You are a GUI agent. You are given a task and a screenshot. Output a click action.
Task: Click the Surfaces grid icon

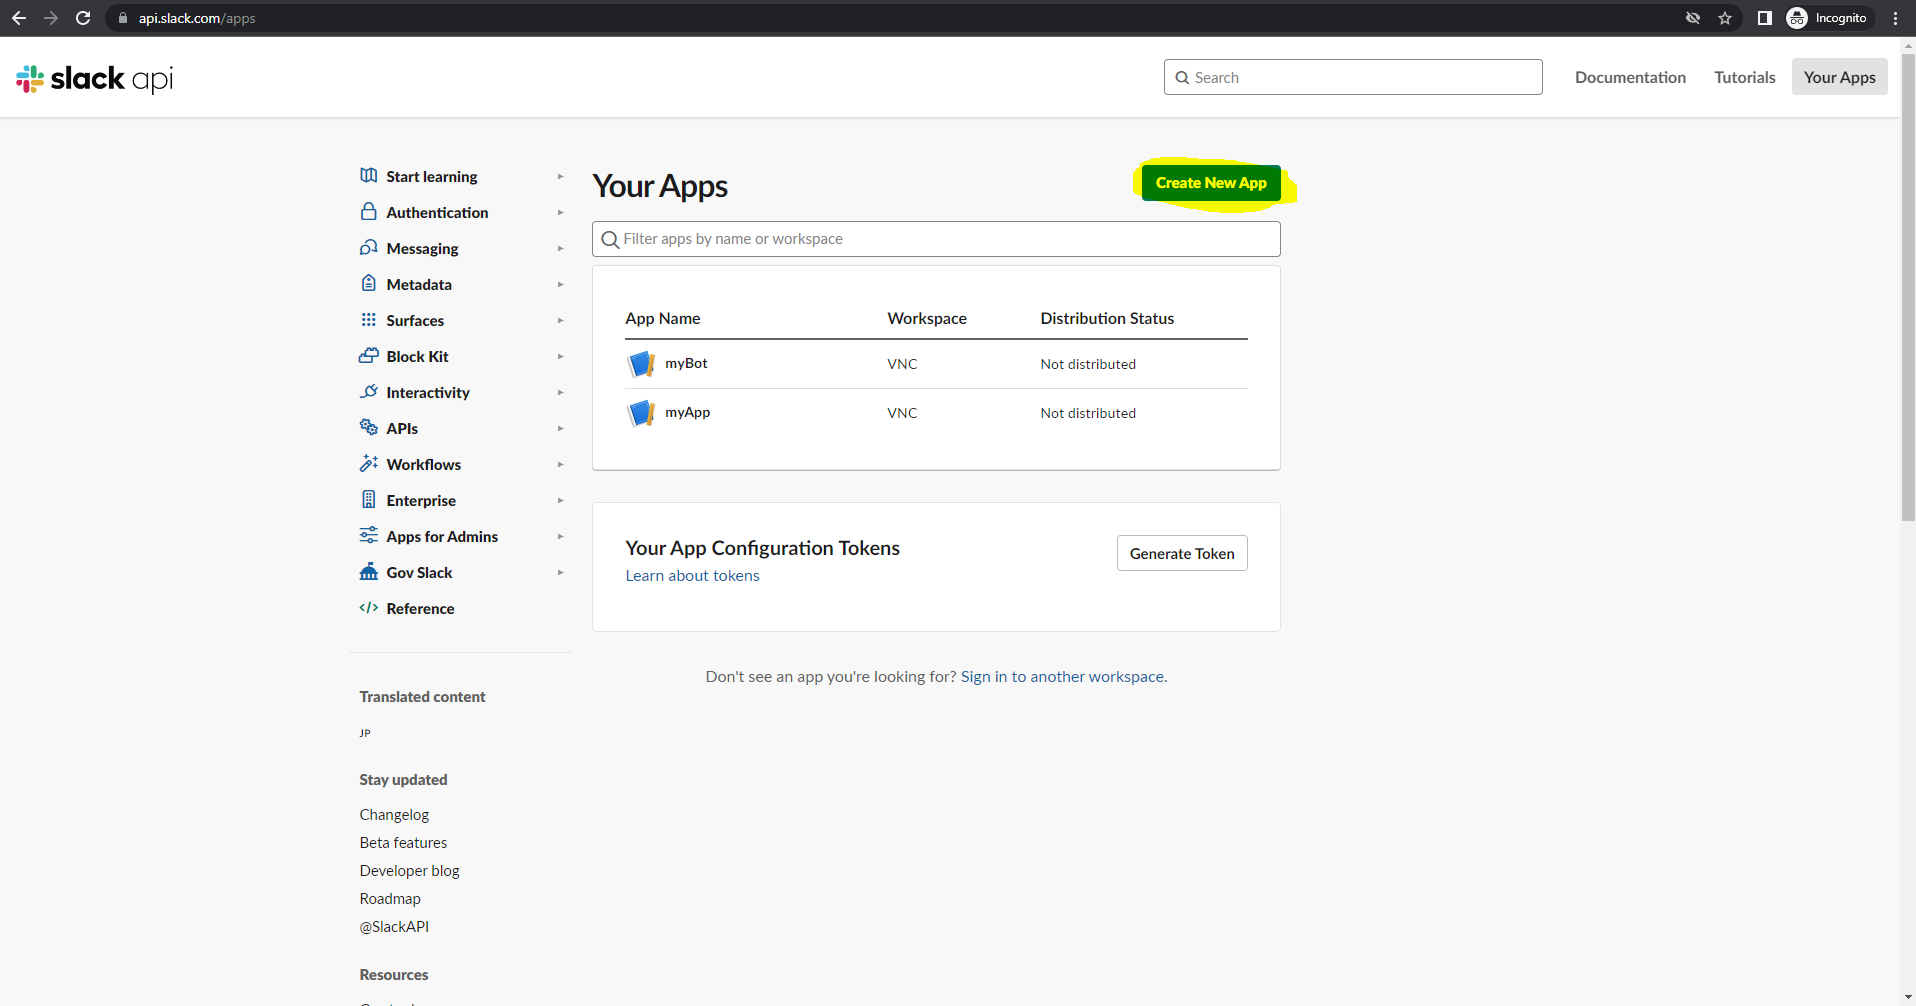369,320
